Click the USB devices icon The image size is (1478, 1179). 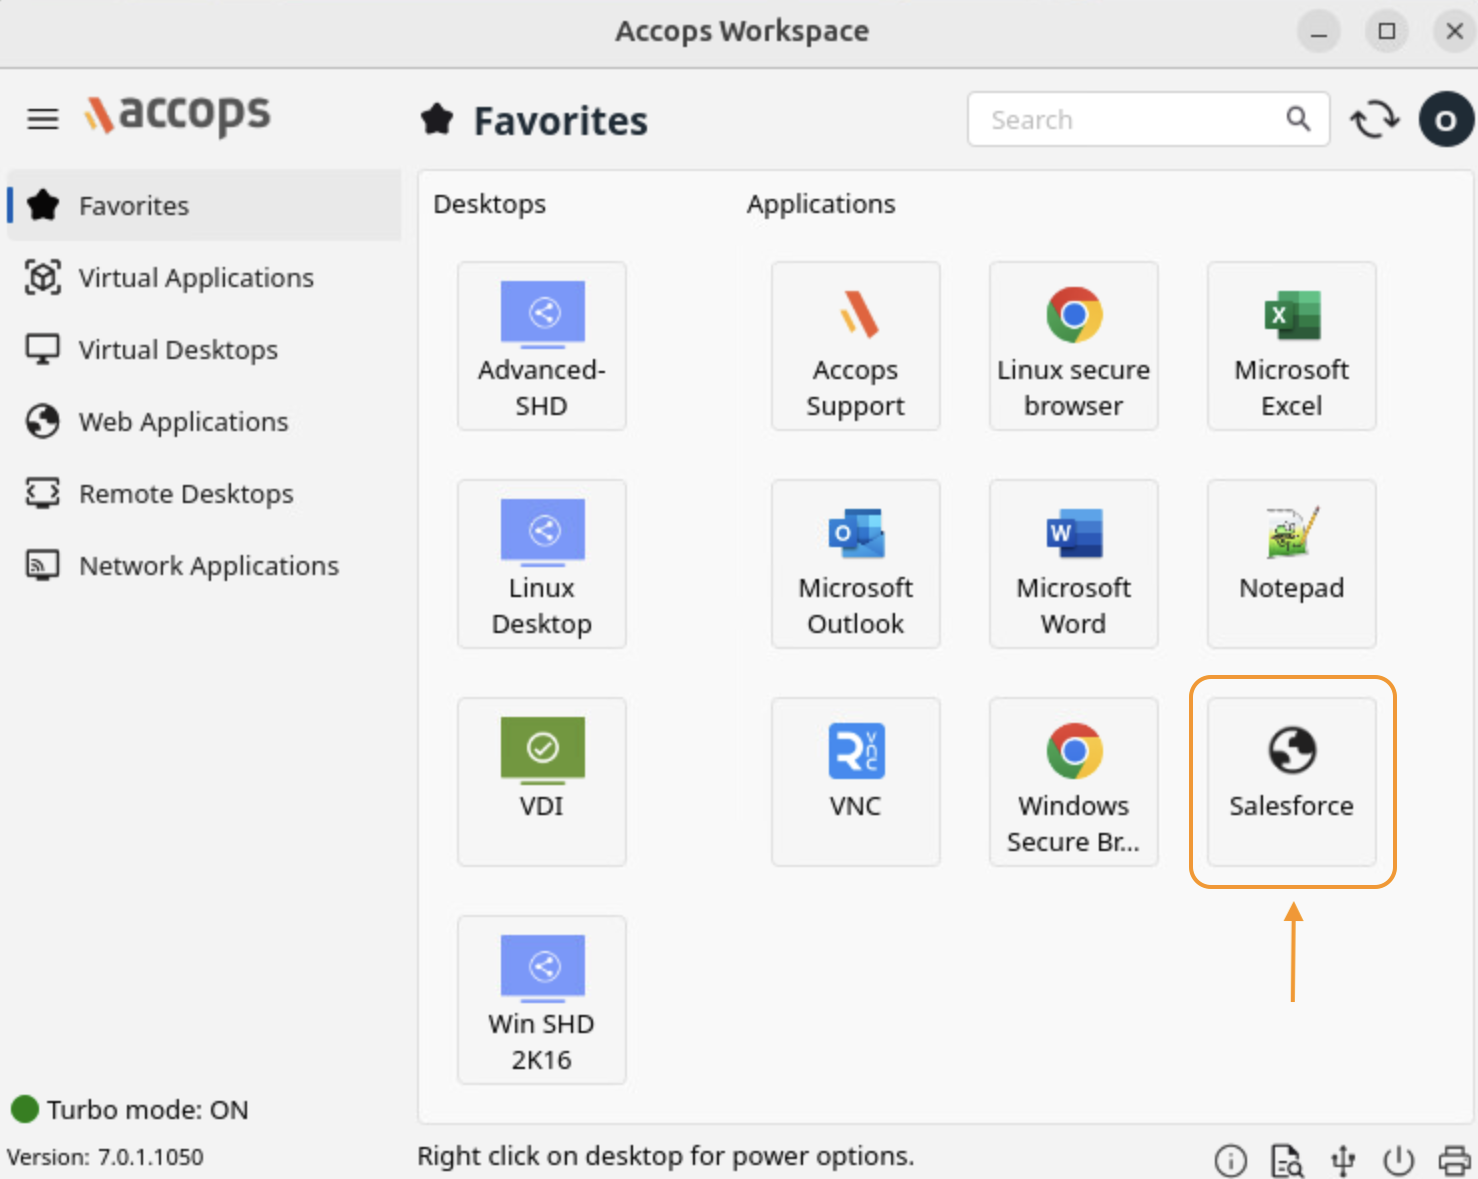[1343, 1160]
